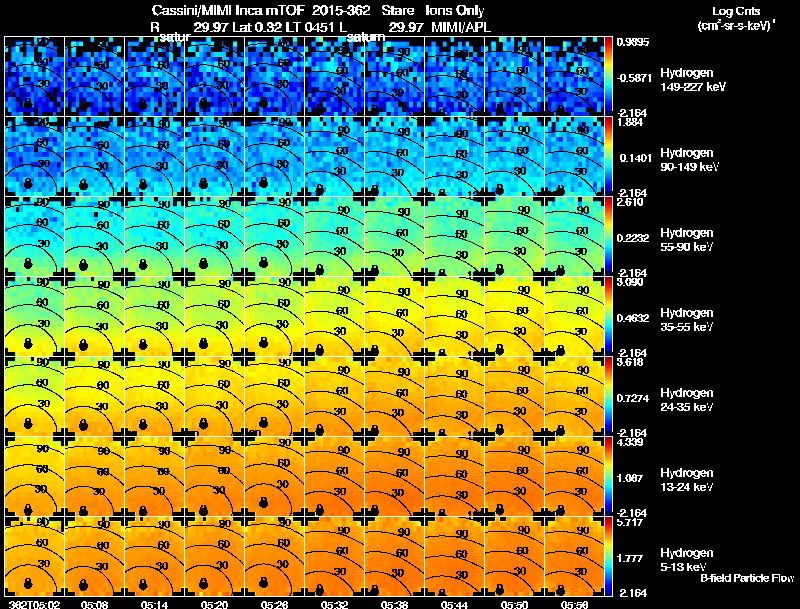Screen dimensions: 800x609
Task: Click the Hydrogen 90-149 keV row label
Action: tap(690, 160)
